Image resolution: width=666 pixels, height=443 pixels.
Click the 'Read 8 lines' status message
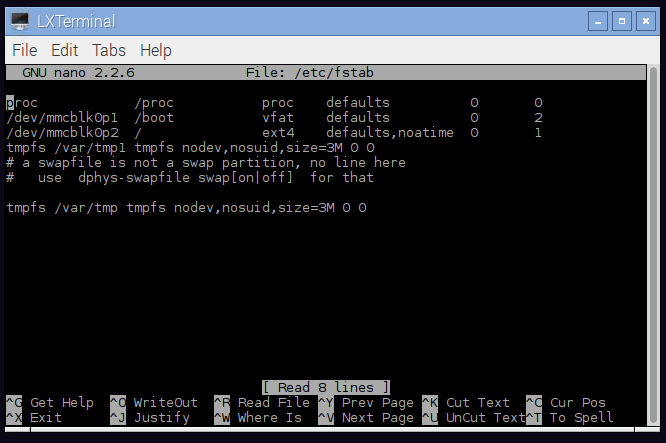(x=326, y=387)
